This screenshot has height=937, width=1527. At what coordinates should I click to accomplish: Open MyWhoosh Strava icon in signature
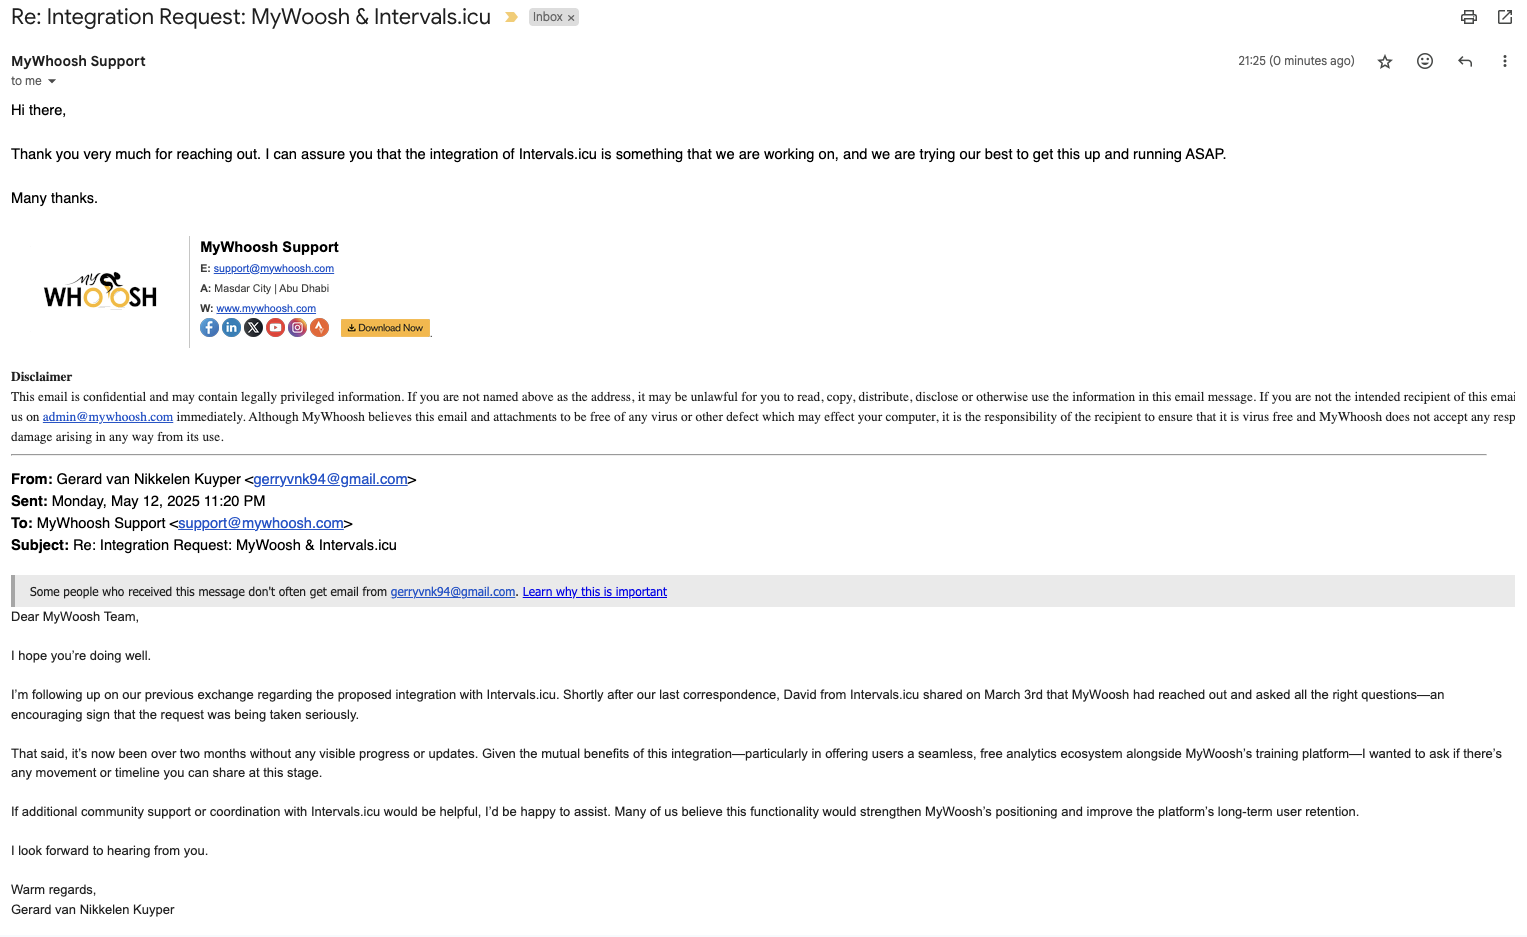[x=319, y=328]
